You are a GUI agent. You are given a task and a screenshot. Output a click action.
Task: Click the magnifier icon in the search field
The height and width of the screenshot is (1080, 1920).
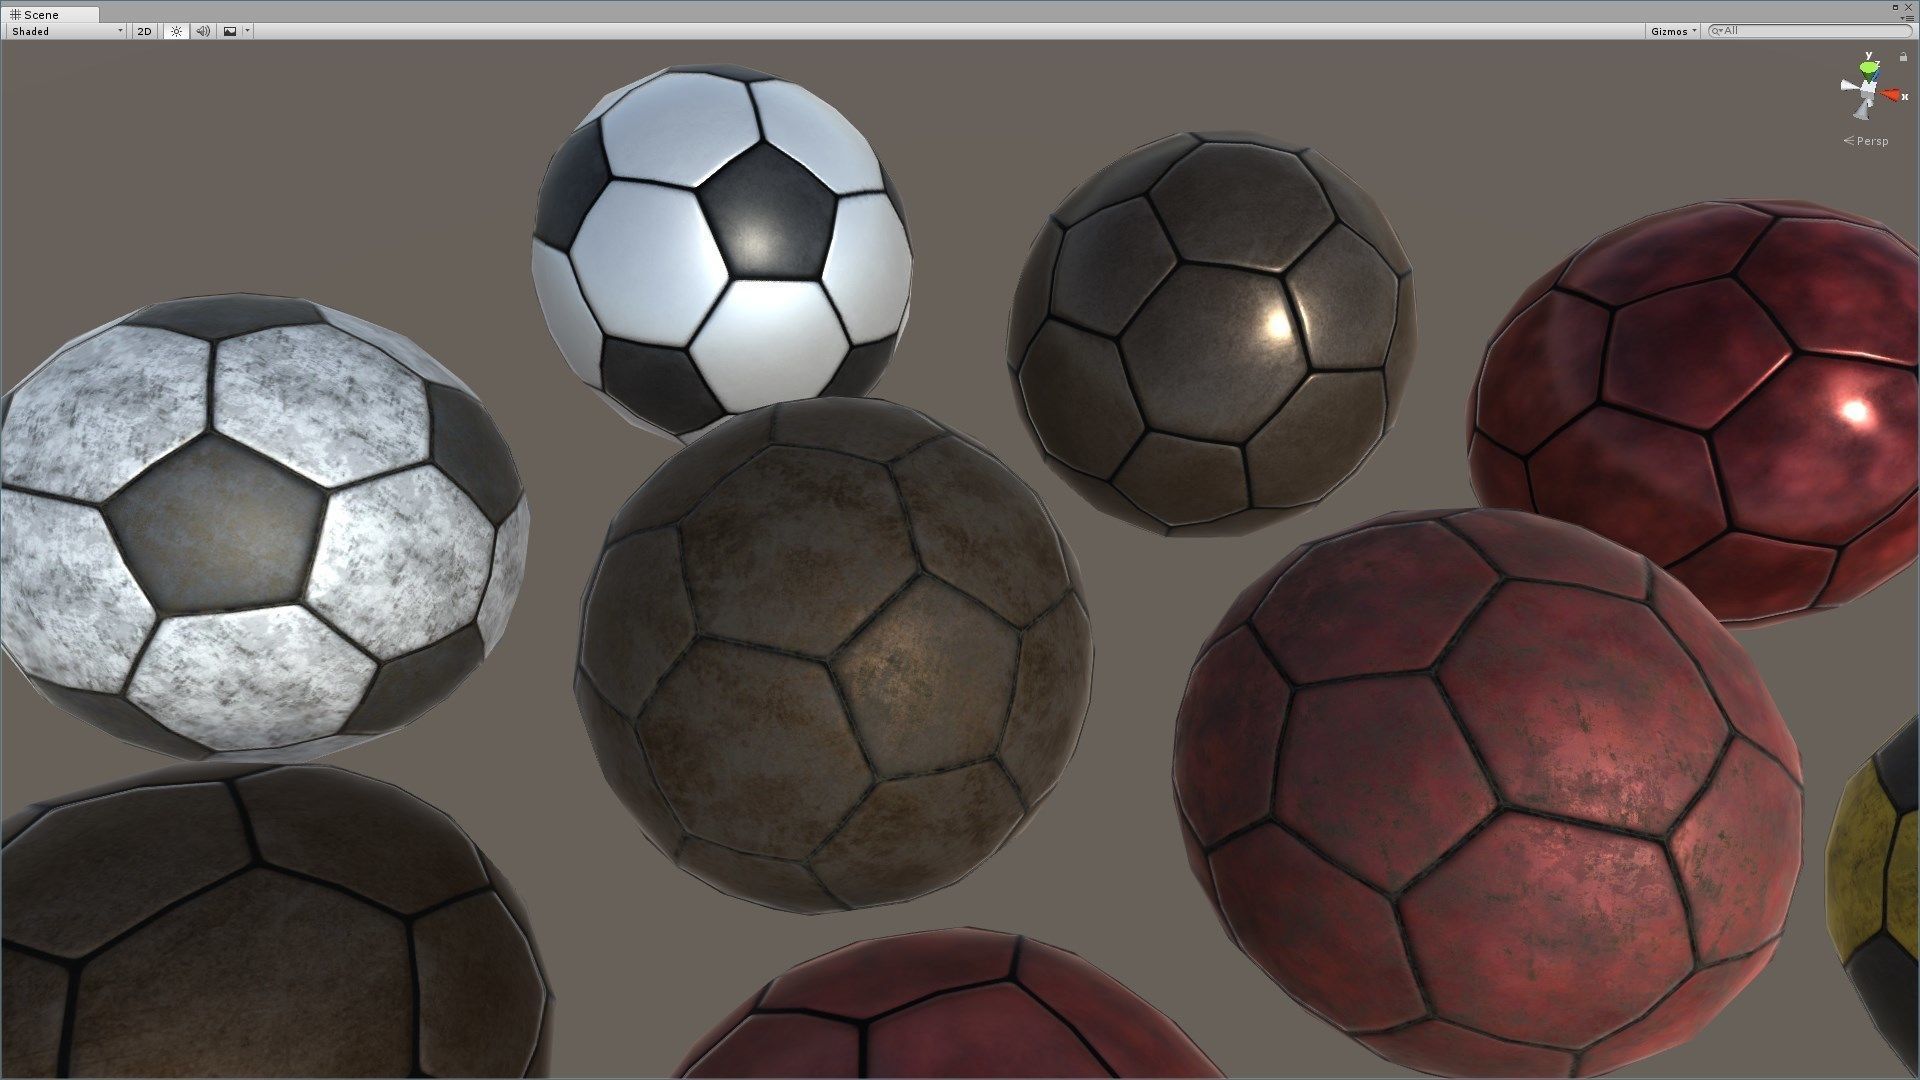tap(1716, 30)
